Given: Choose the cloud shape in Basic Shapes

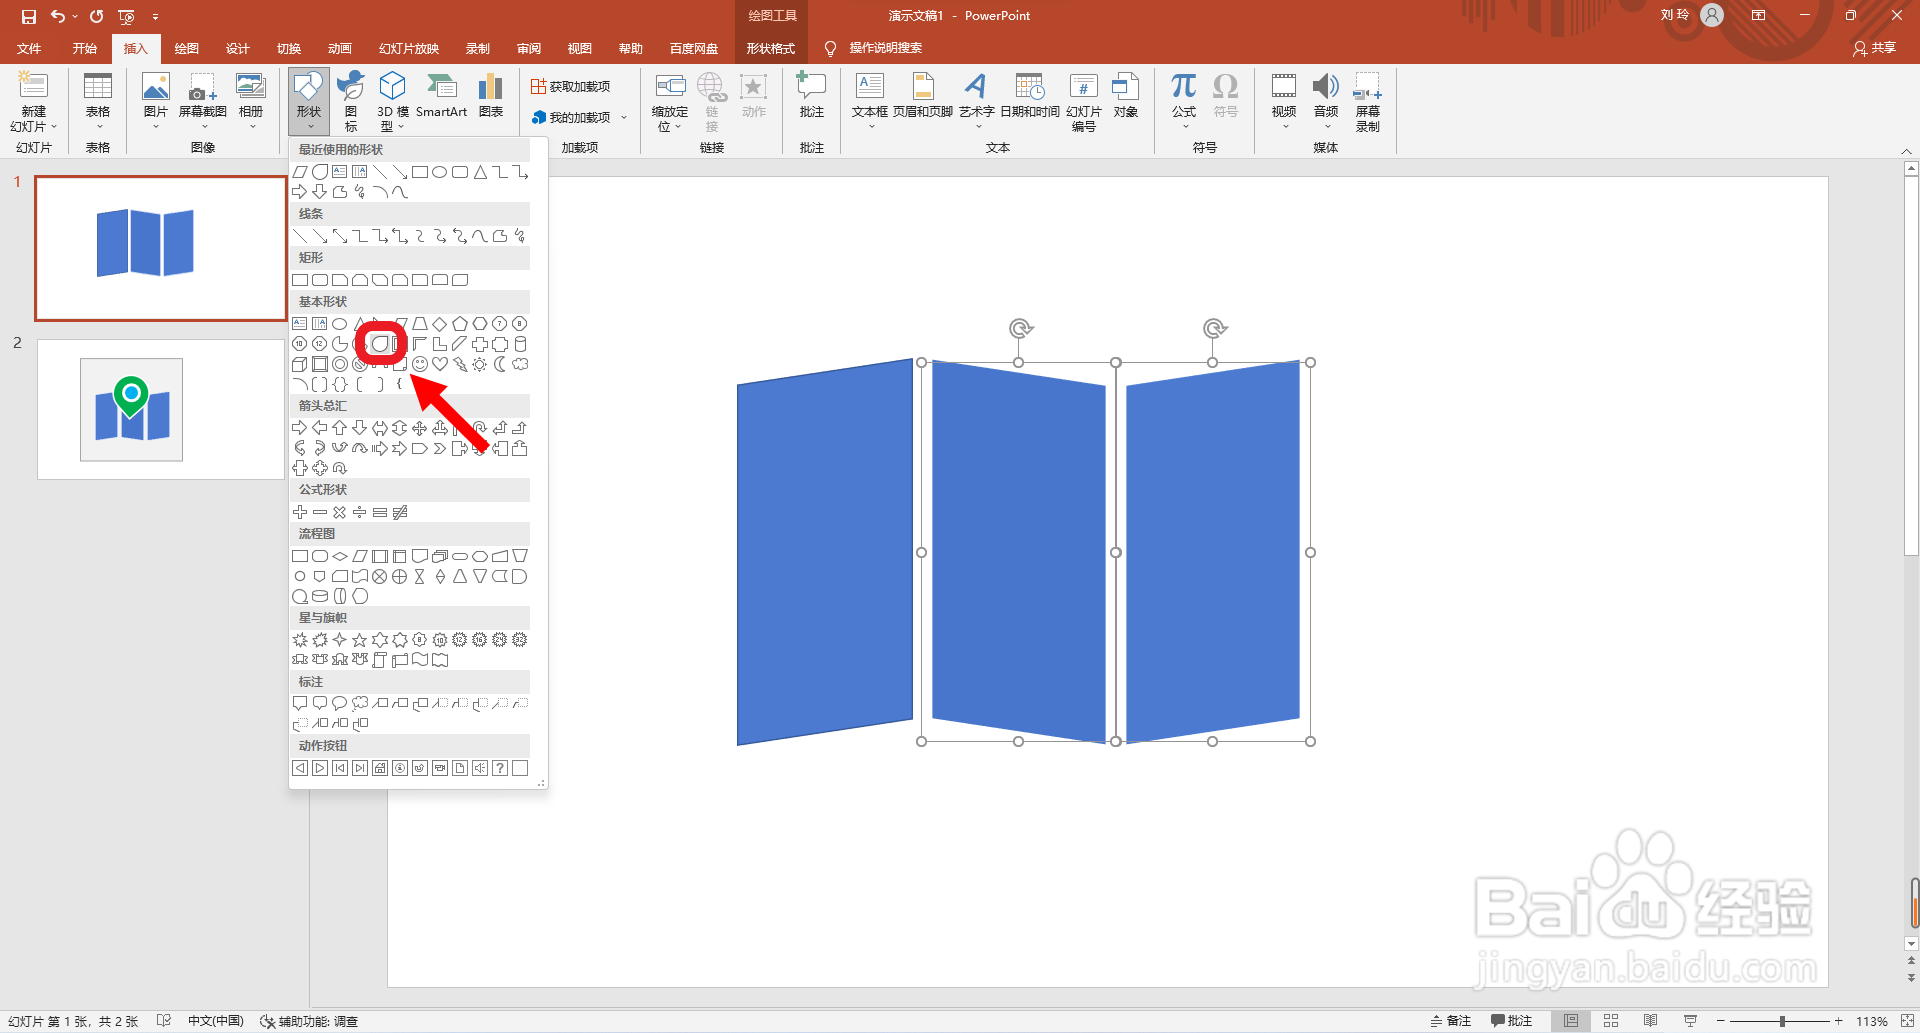Looking at the screenshot, I should (520, 364).
